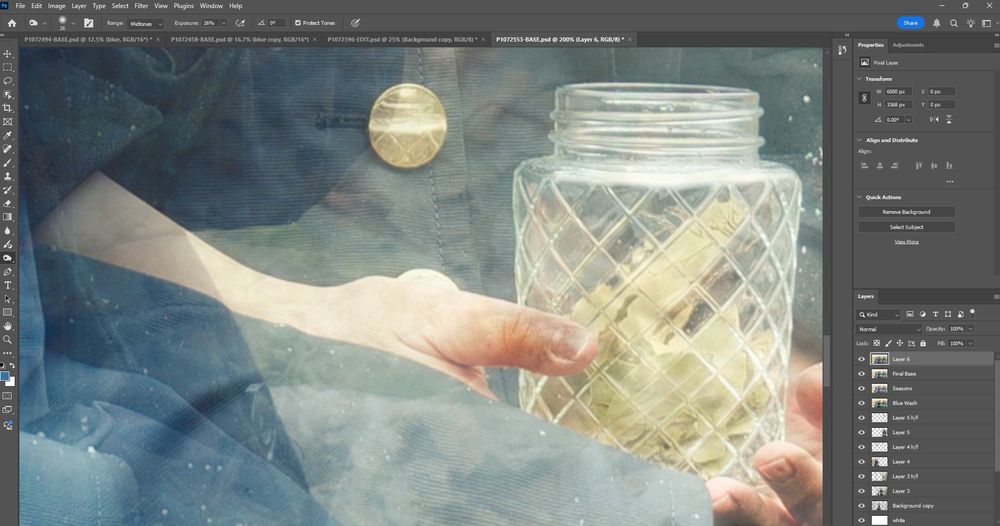Select the Hand tool
This screenshot has height=526, width=1000.
point(8,326)
